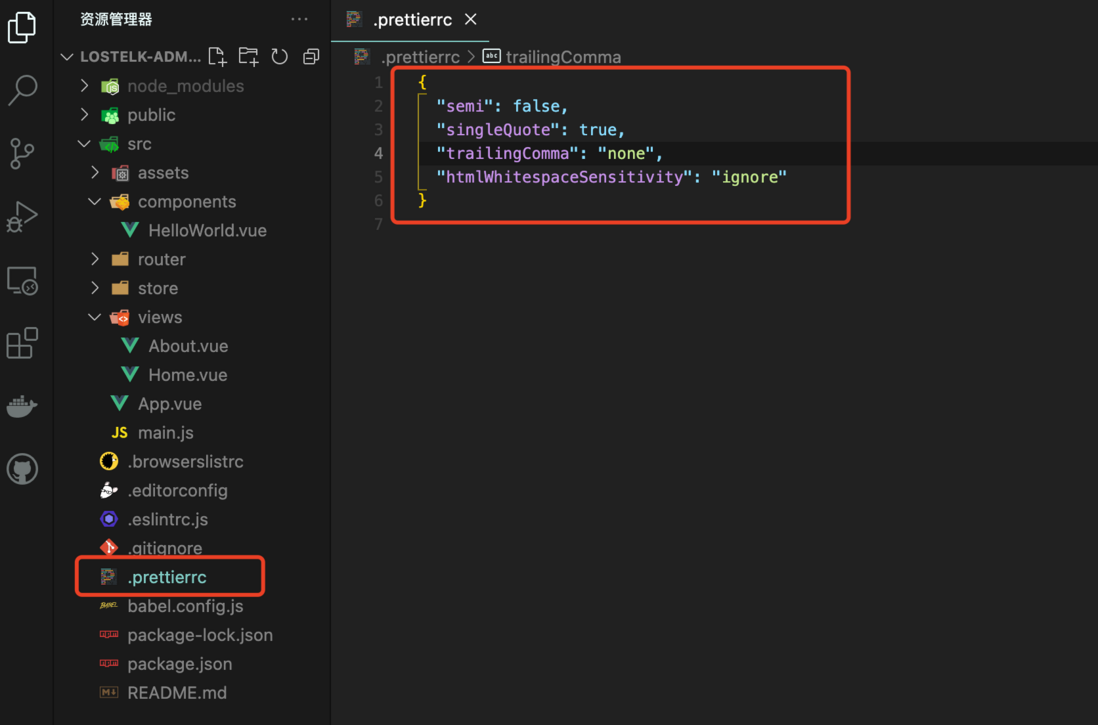The width and height of the screenshot is (1098, 725).
Task: Open the Run and Debug view
Action: pyautogui.click(x=22, y=216)
